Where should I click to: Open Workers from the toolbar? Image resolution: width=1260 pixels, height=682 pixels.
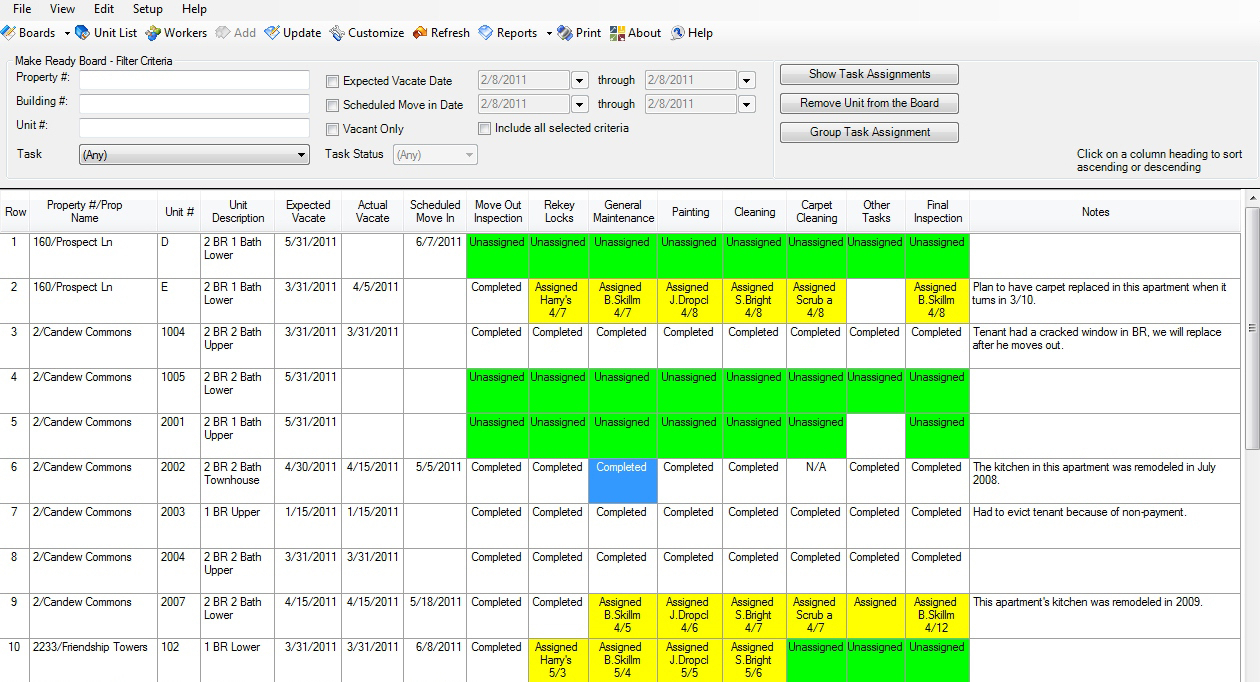153,33
